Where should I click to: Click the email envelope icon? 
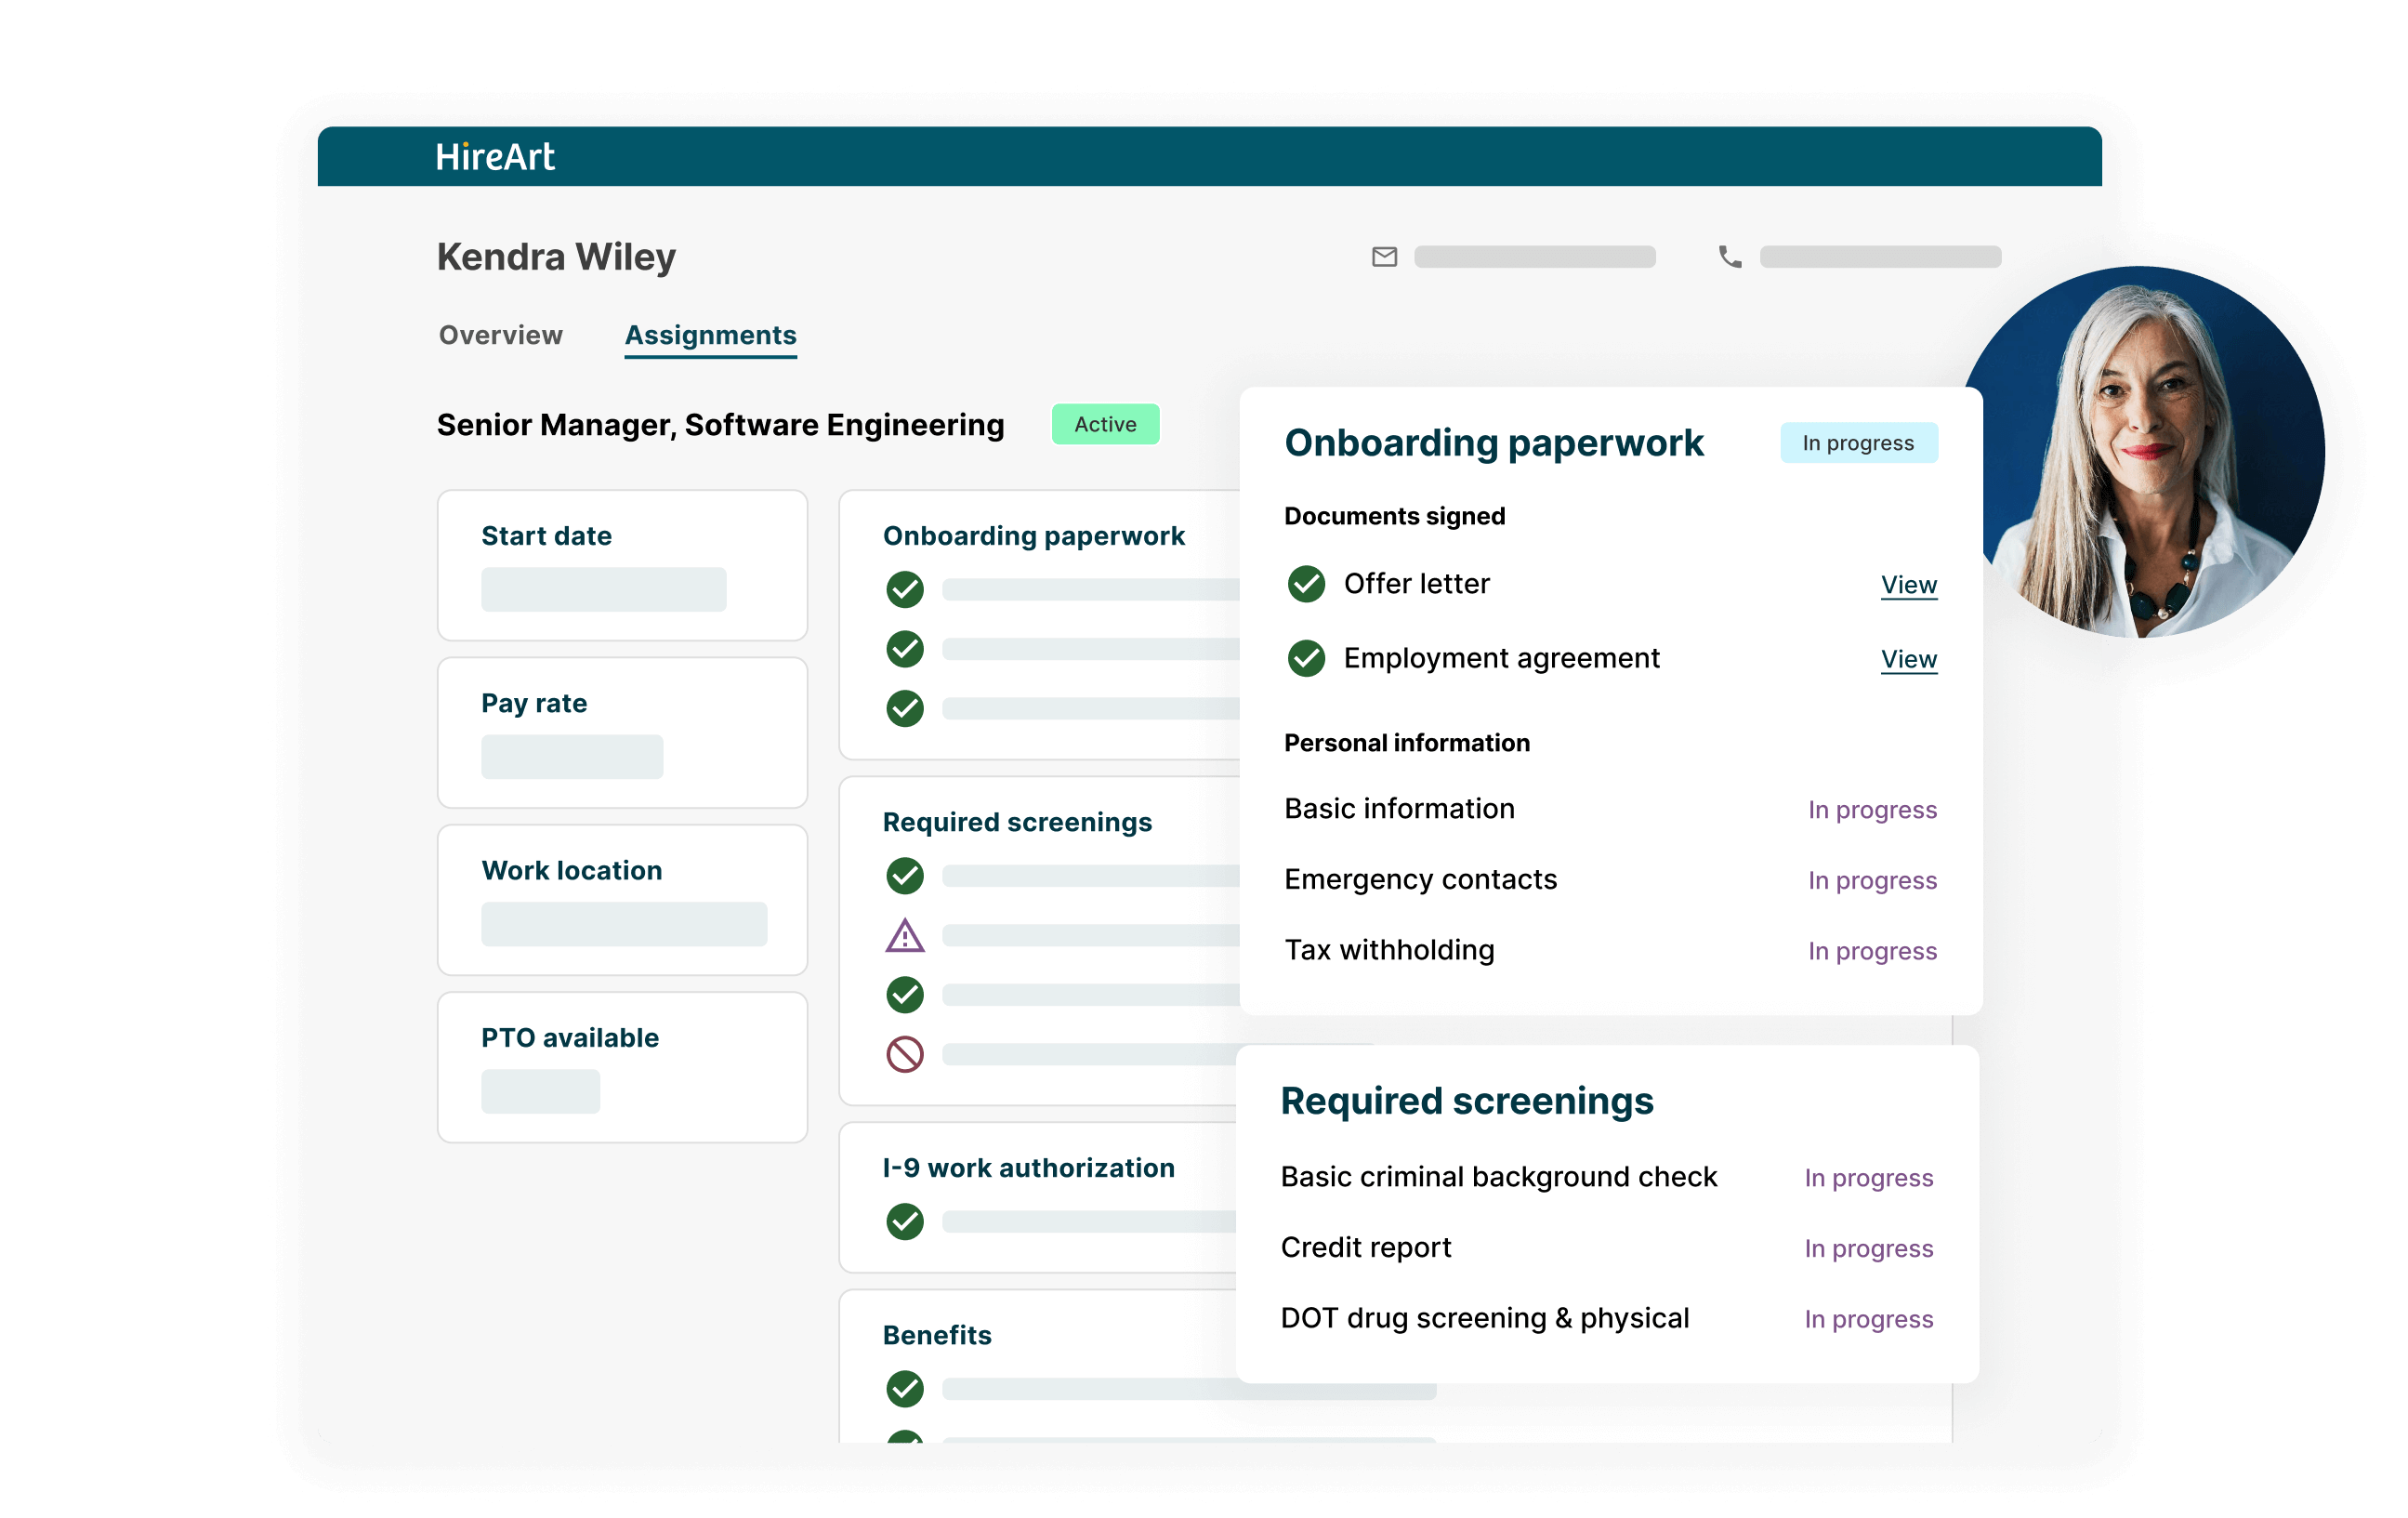(x=1384, y=257)
